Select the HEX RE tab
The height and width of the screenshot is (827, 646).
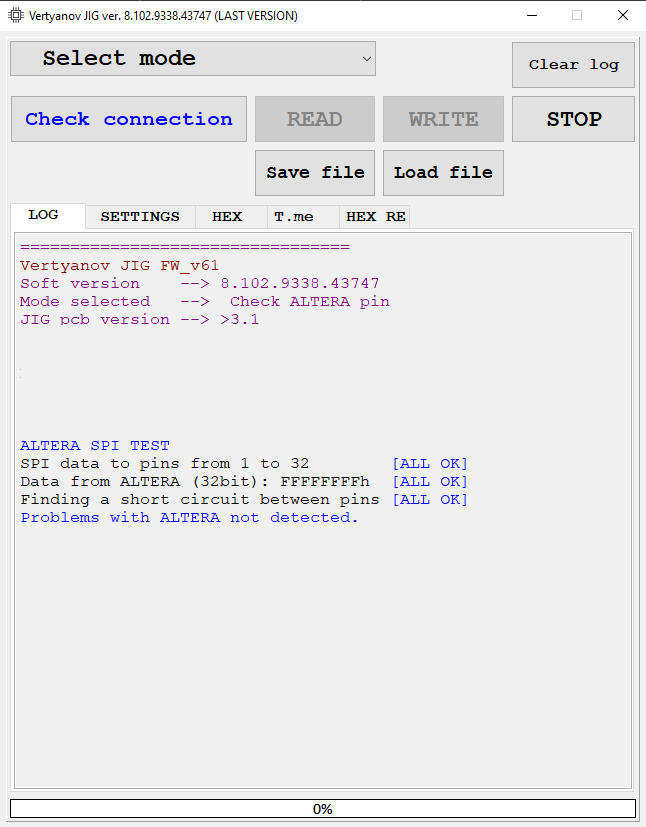tap(374, 217)
